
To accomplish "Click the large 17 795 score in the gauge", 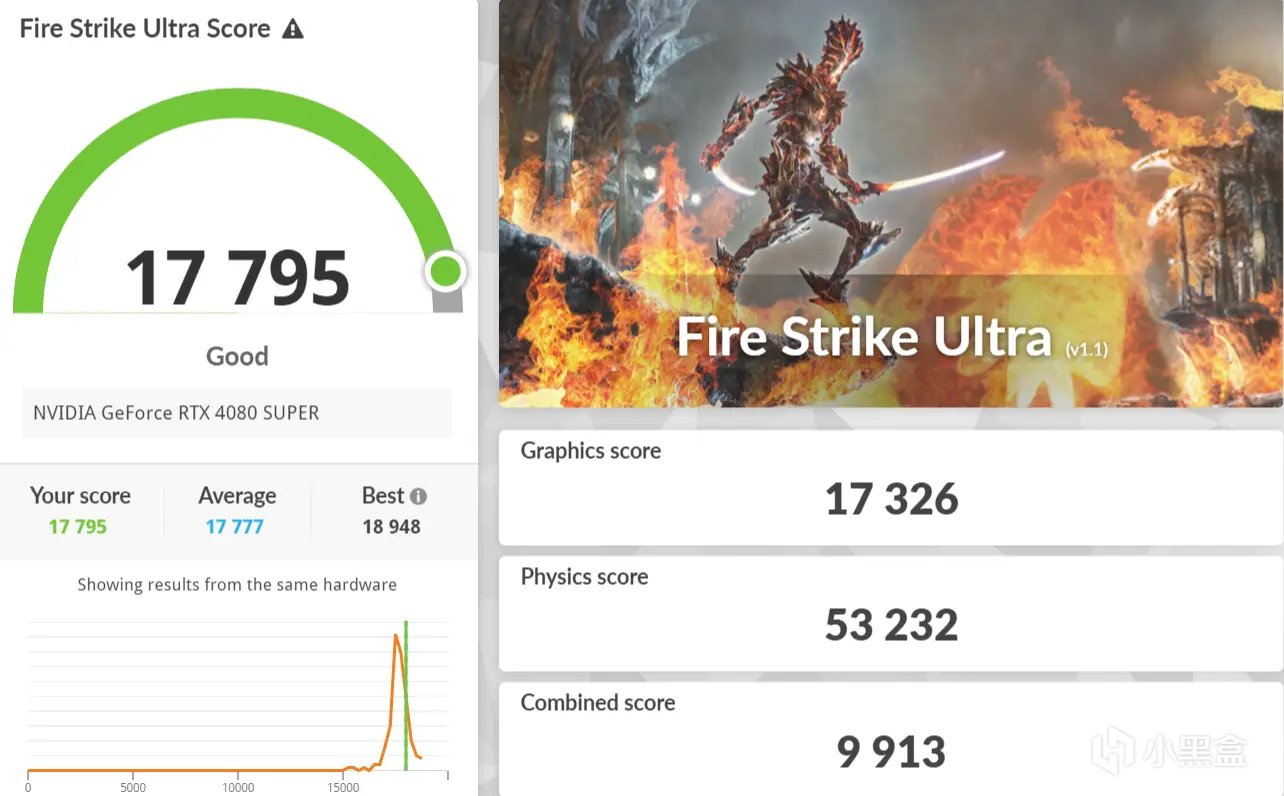I will [x=237, y=277].
